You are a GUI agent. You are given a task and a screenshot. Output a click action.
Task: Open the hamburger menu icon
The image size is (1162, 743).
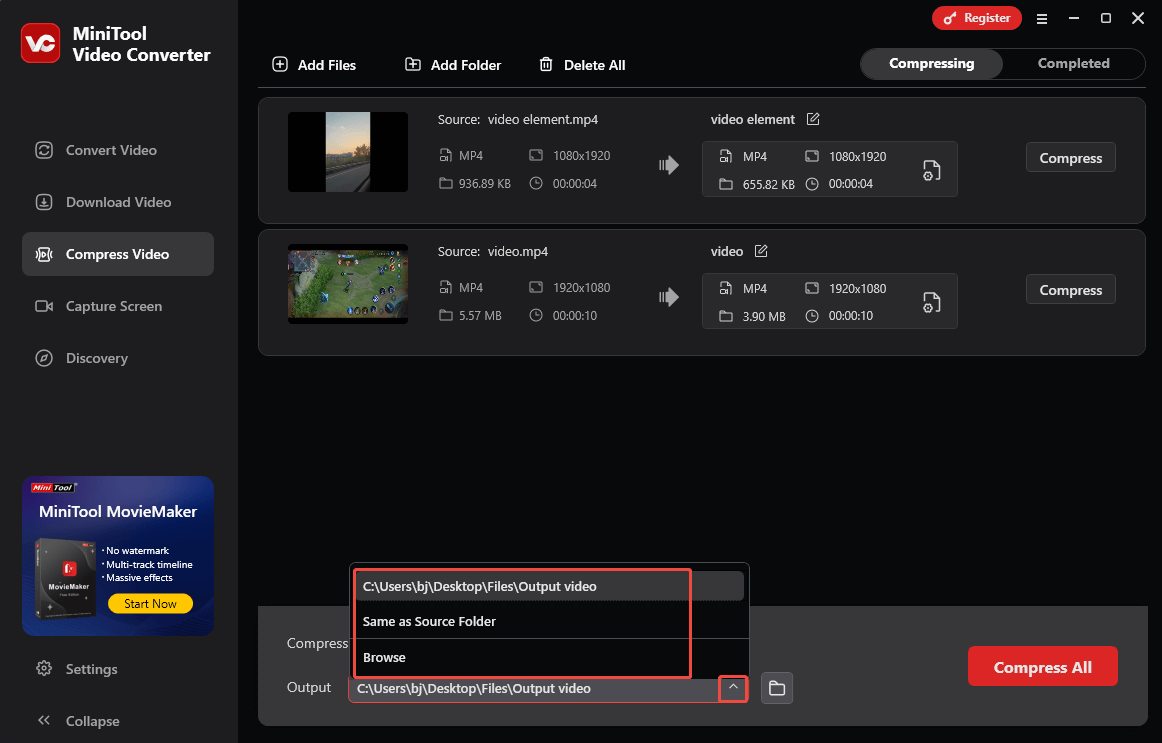coord(1041,19)
